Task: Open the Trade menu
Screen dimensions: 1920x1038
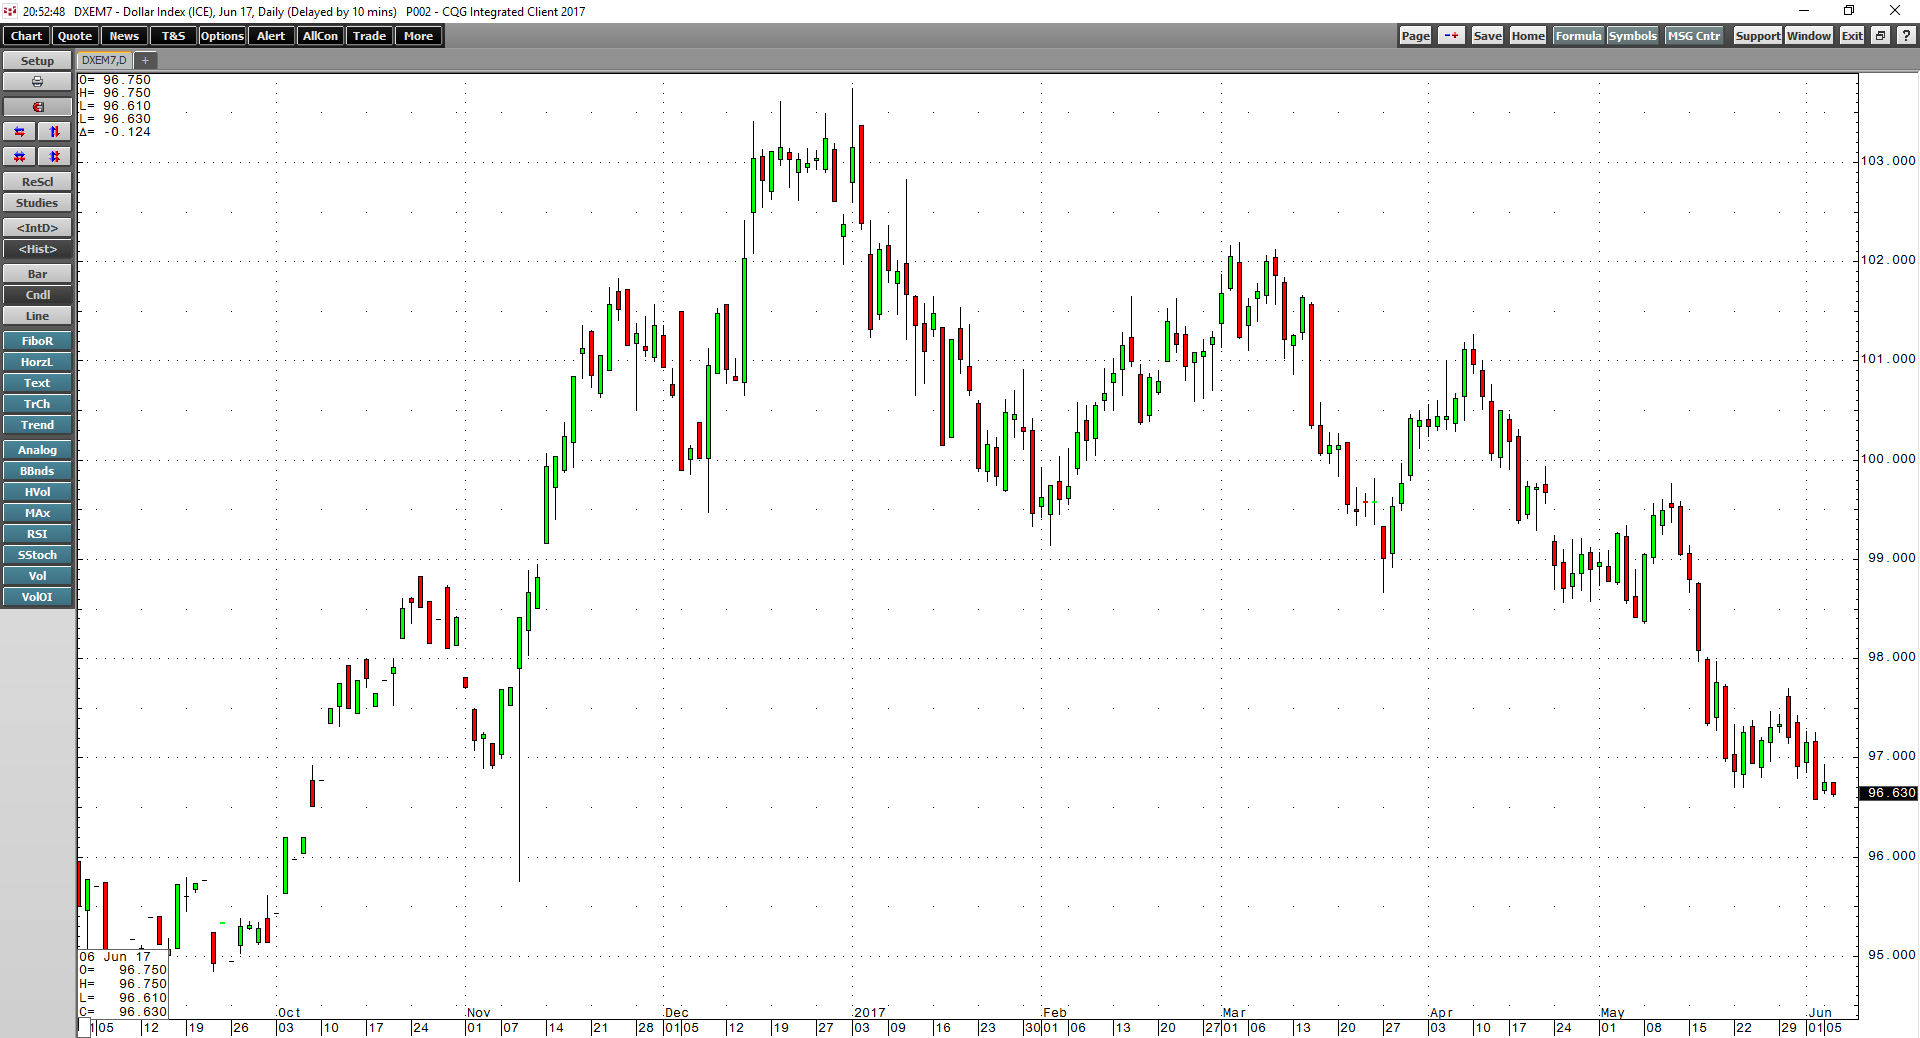Action: point(369,36)
